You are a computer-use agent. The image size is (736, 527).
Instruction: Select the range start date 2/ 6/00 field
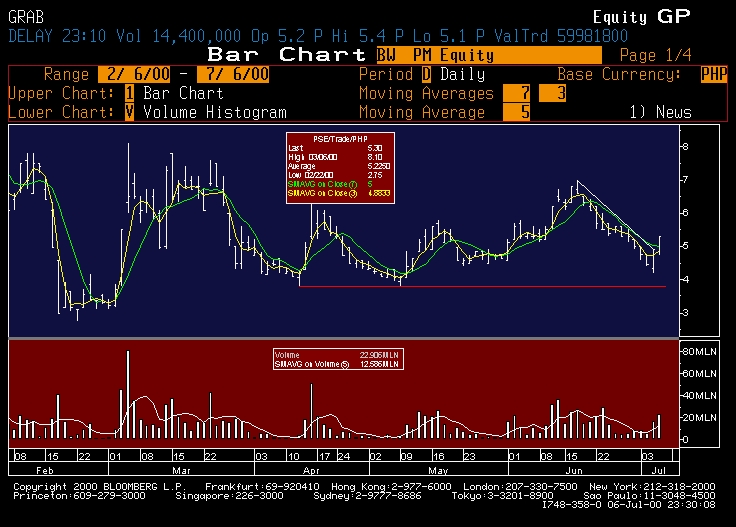[133, 75]
